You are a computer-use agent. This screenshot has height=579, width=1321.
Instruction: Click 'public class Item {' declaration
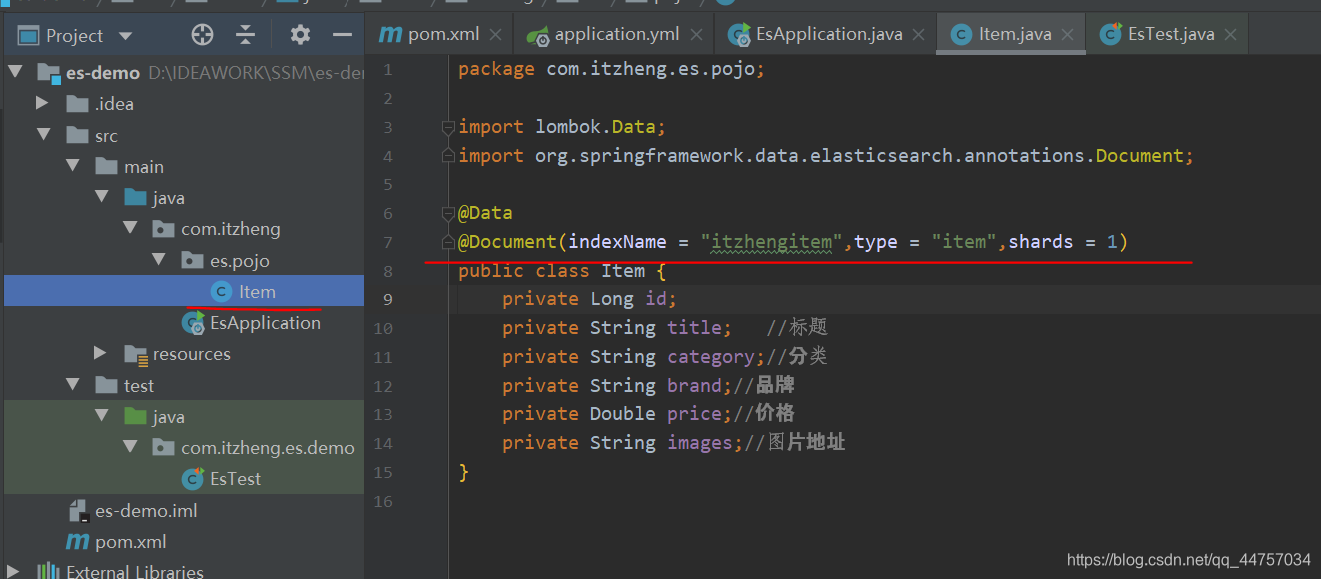(x=562, y=271)
